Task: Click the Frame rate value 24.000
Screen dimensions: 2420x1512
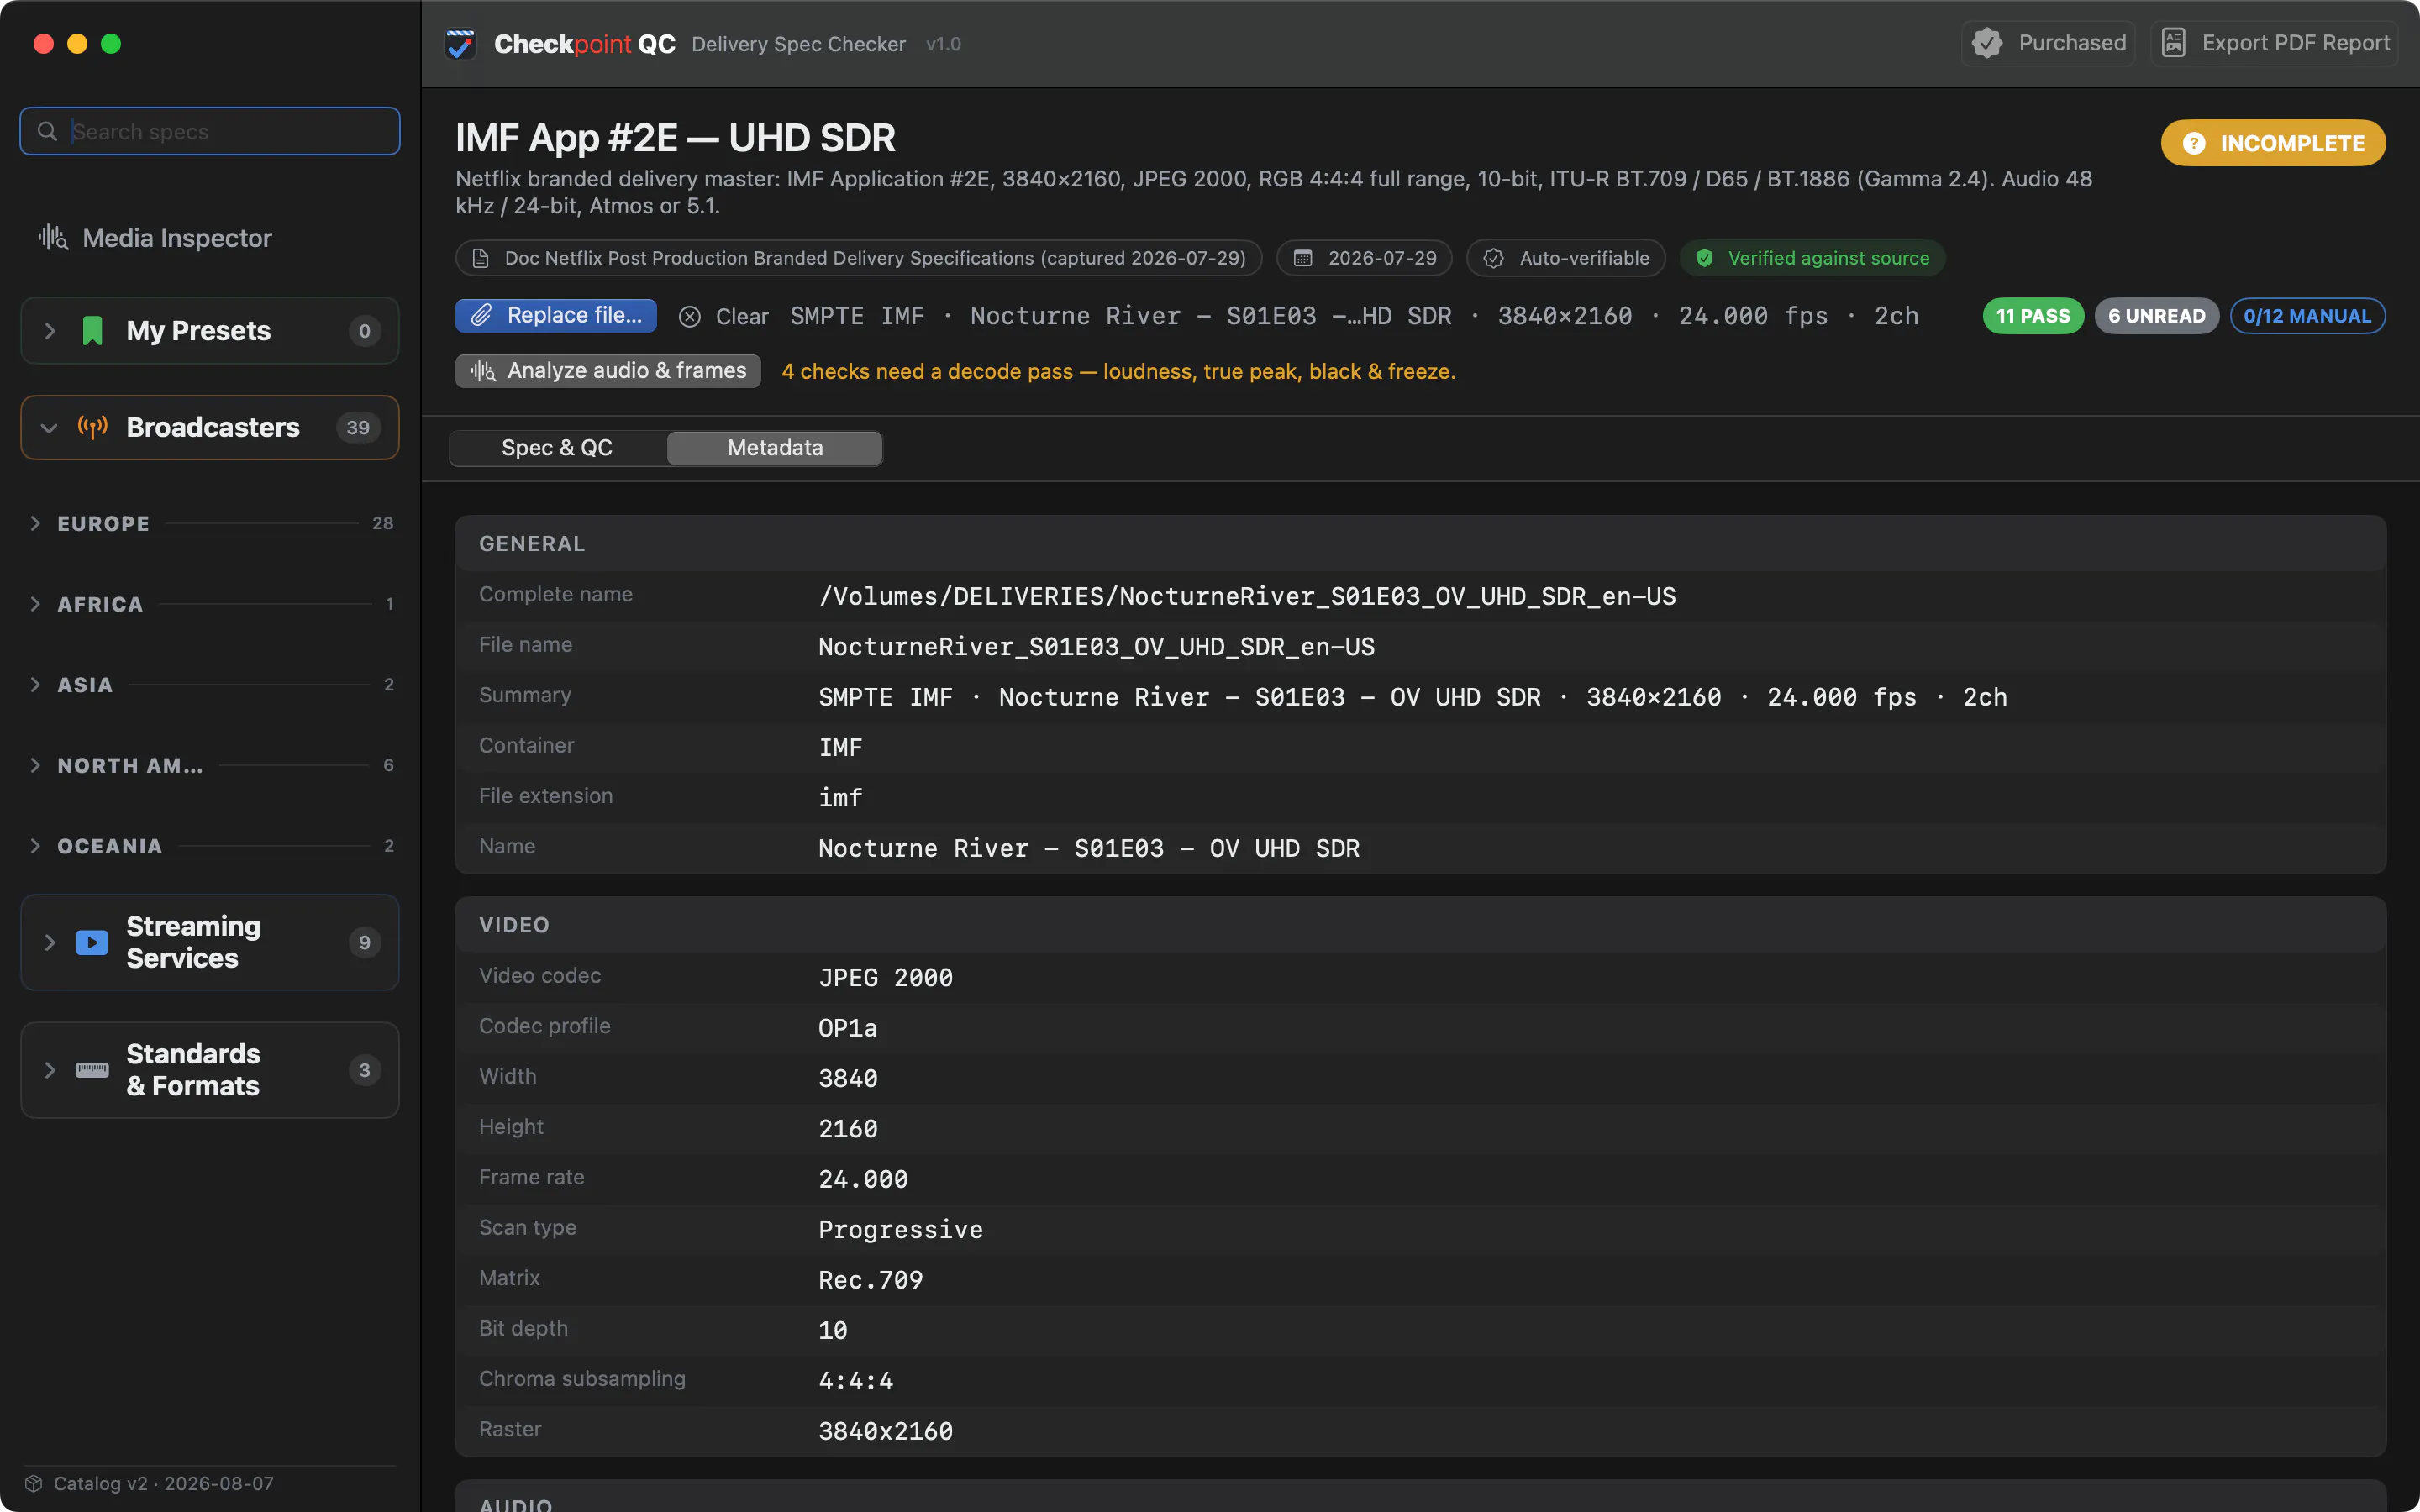Action: 863,1179
